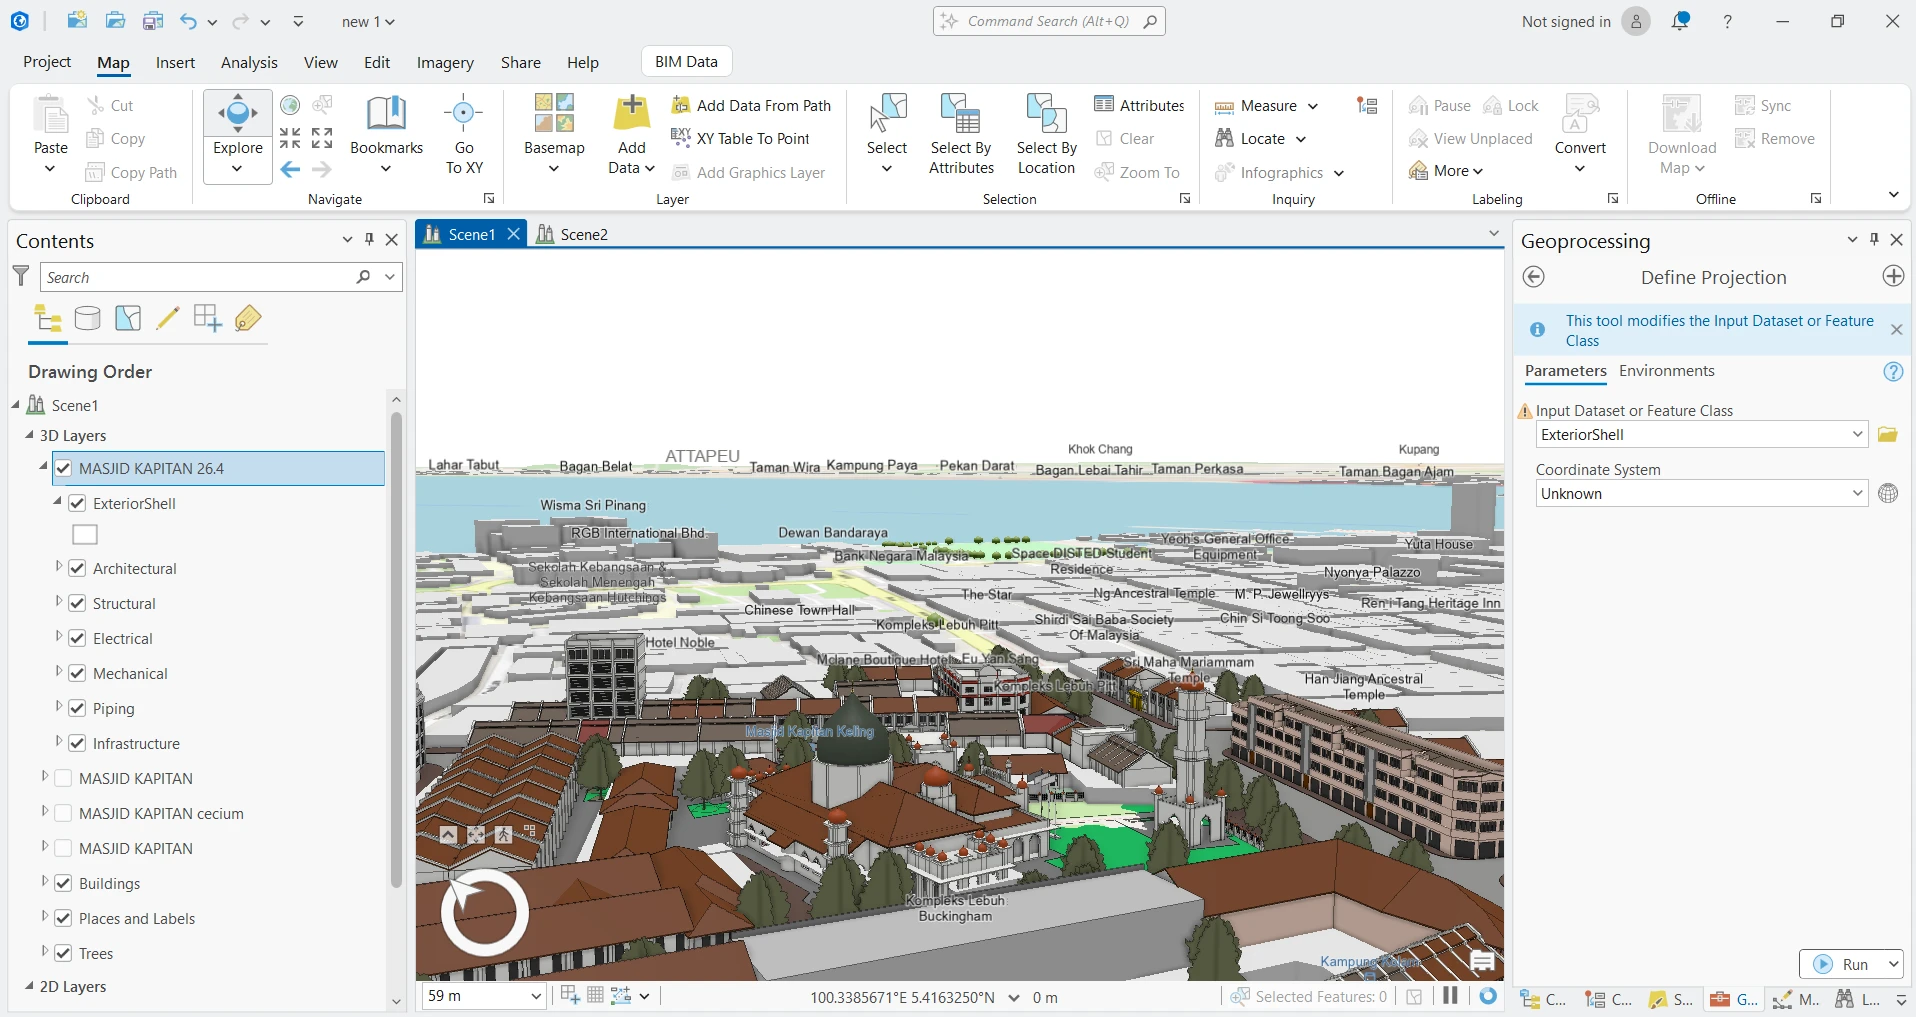This screenshot has height=1017, width=1916.
Task: Browse for input dataset folder icon
Action: tap(1888, 435)
